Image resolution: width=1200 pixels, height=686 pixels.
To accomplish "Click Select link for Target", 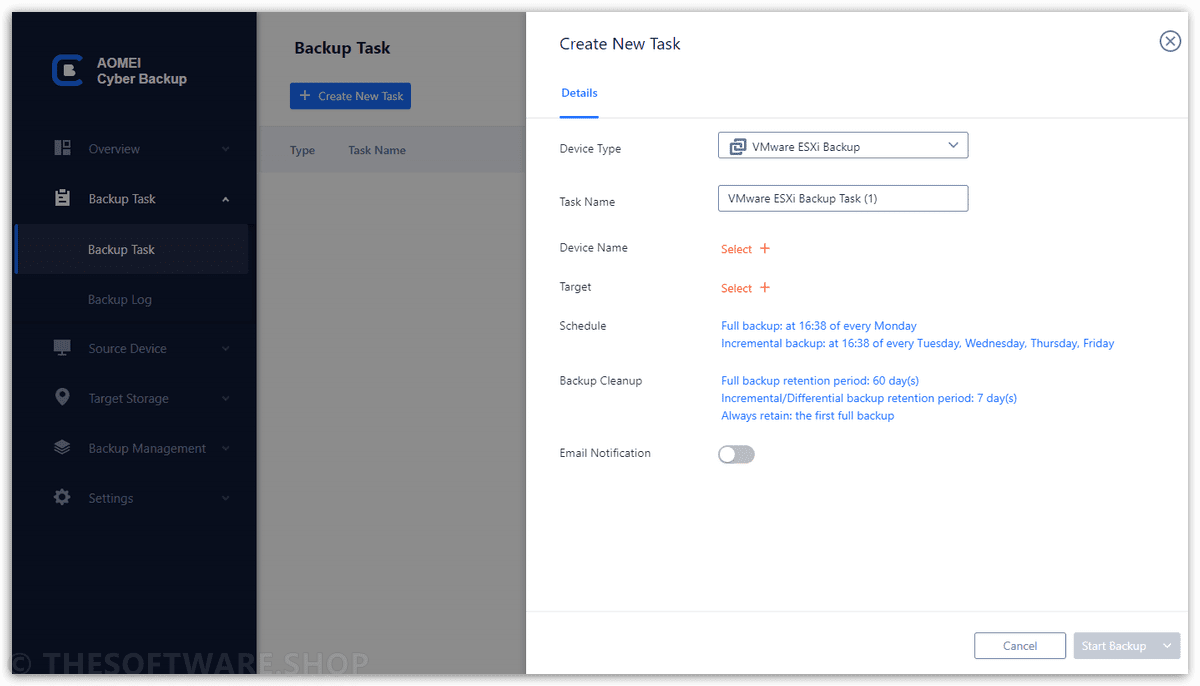I will 736,288.
